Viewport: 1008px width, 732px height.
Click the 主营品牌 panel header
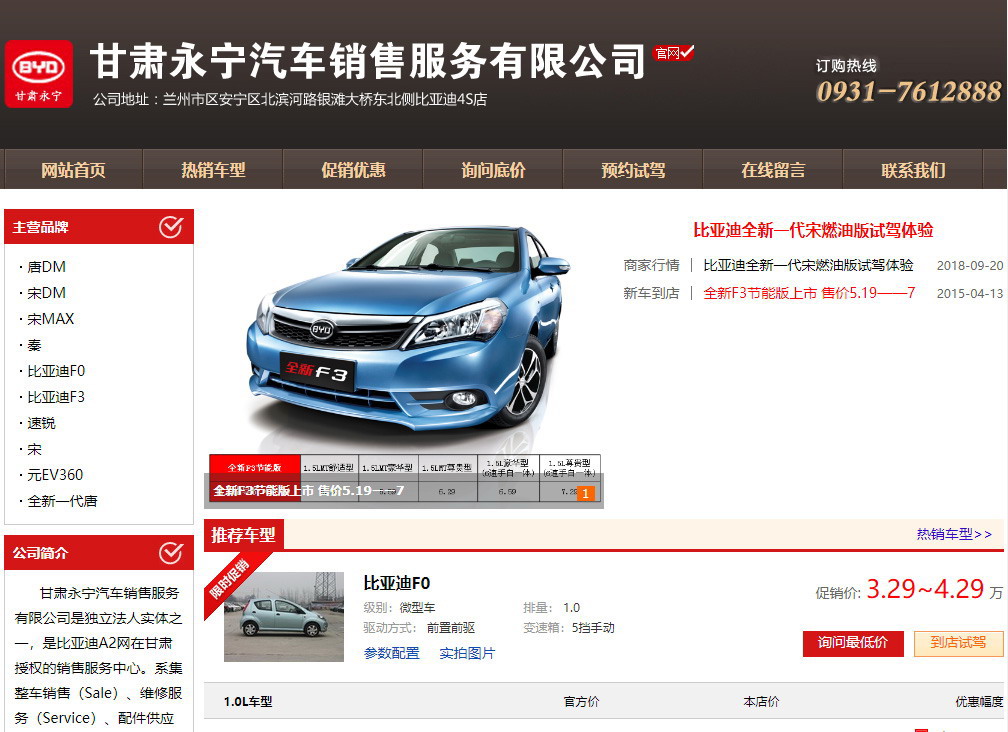pos(99,227)
